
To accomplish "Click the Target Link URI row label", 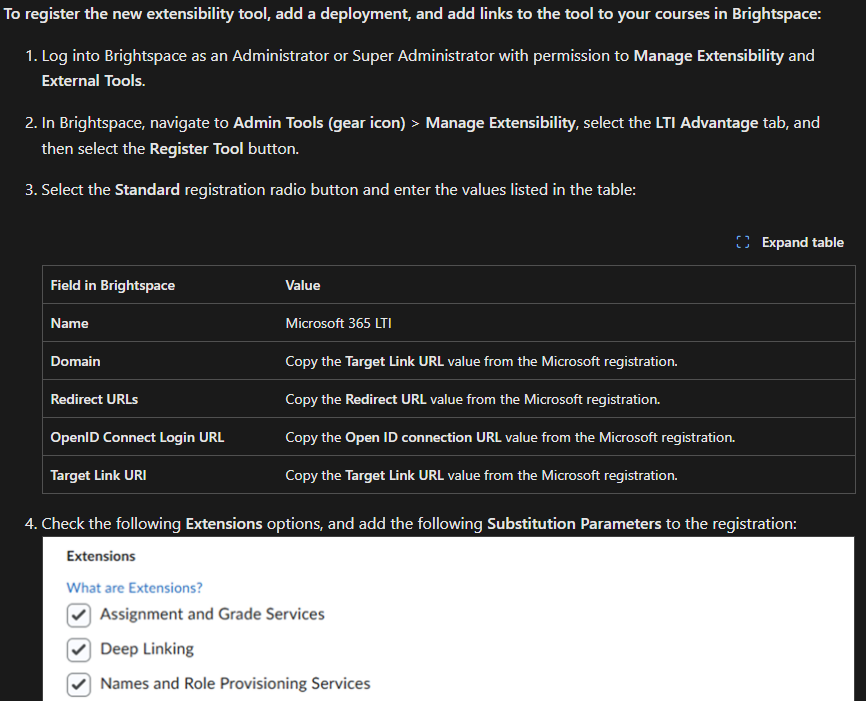I will (x=98, y=476).
